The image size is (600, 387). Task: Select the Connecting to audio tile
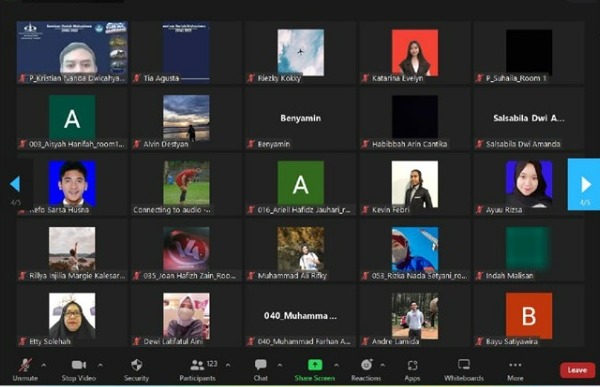(x=186, y=184)
